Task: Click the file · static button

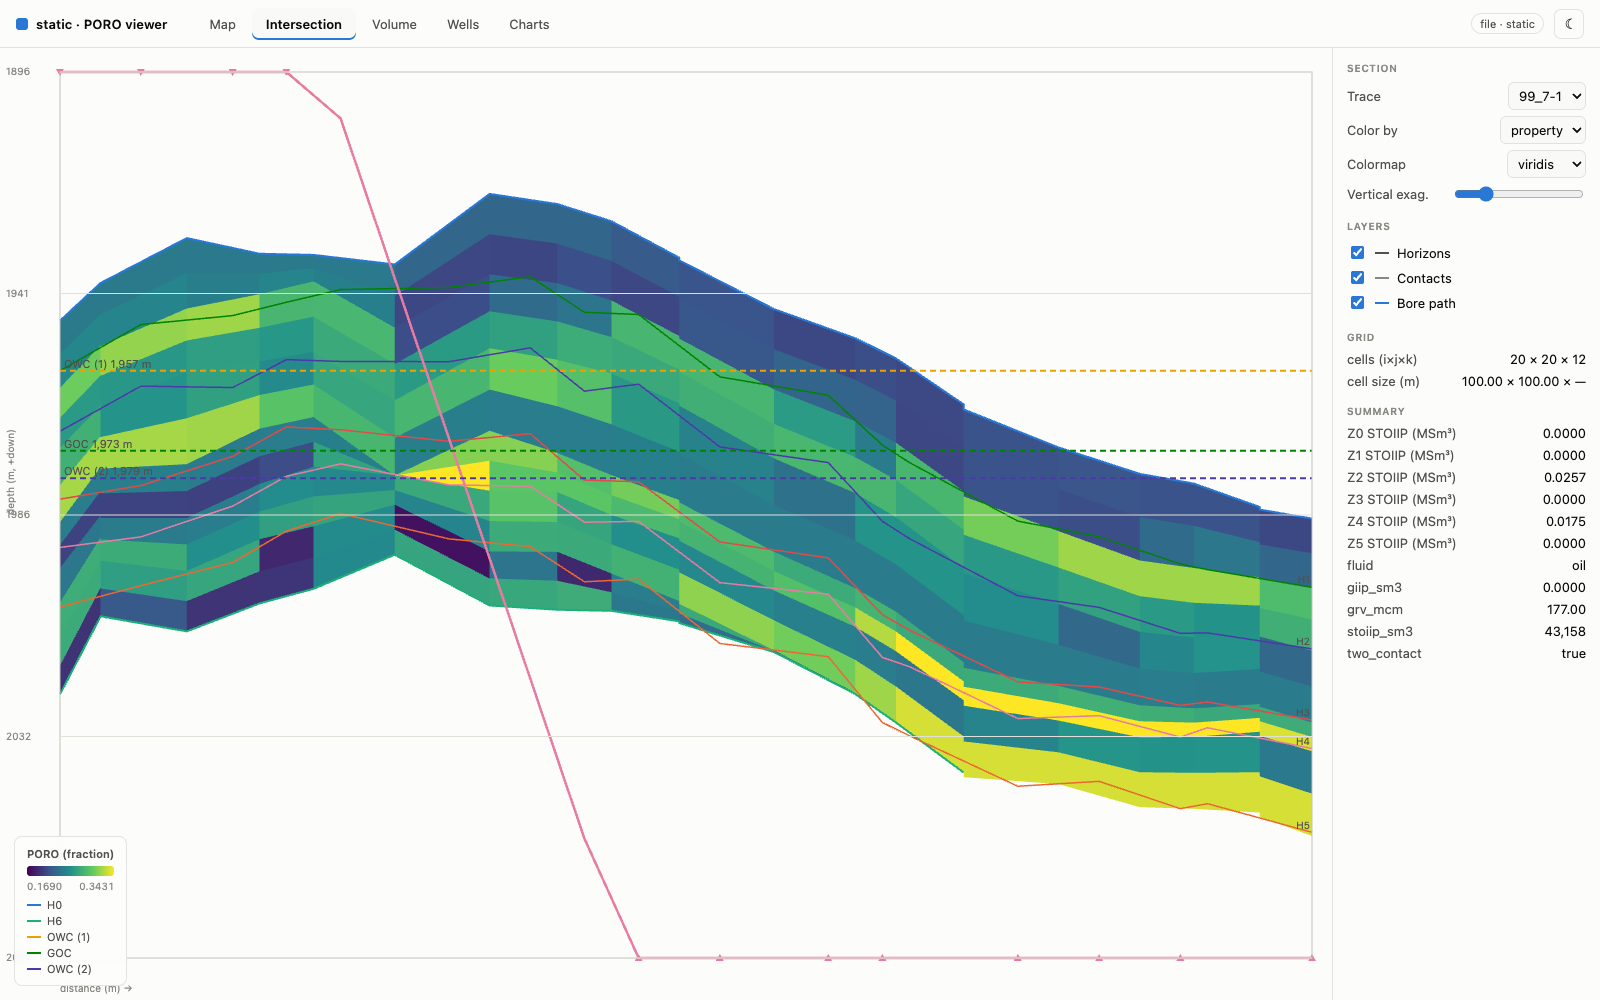Action: [x=1507, y=24]
